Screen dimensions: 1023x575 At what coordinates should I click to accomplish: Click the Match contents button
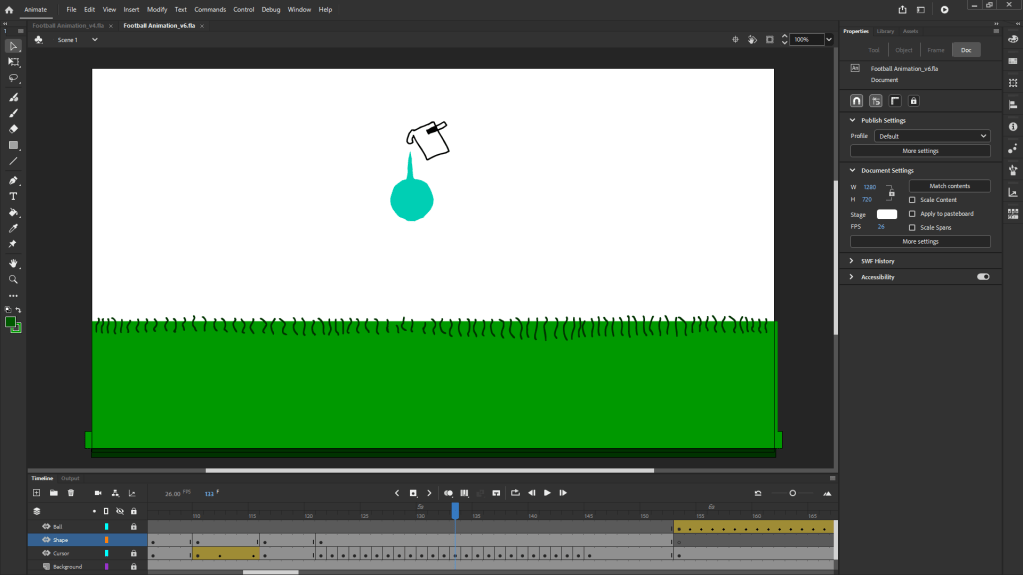coord(949,186)
